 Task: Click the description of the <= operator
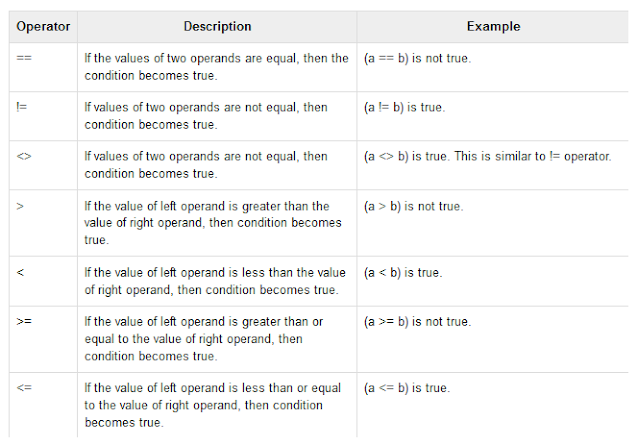[x=212, y=404]
